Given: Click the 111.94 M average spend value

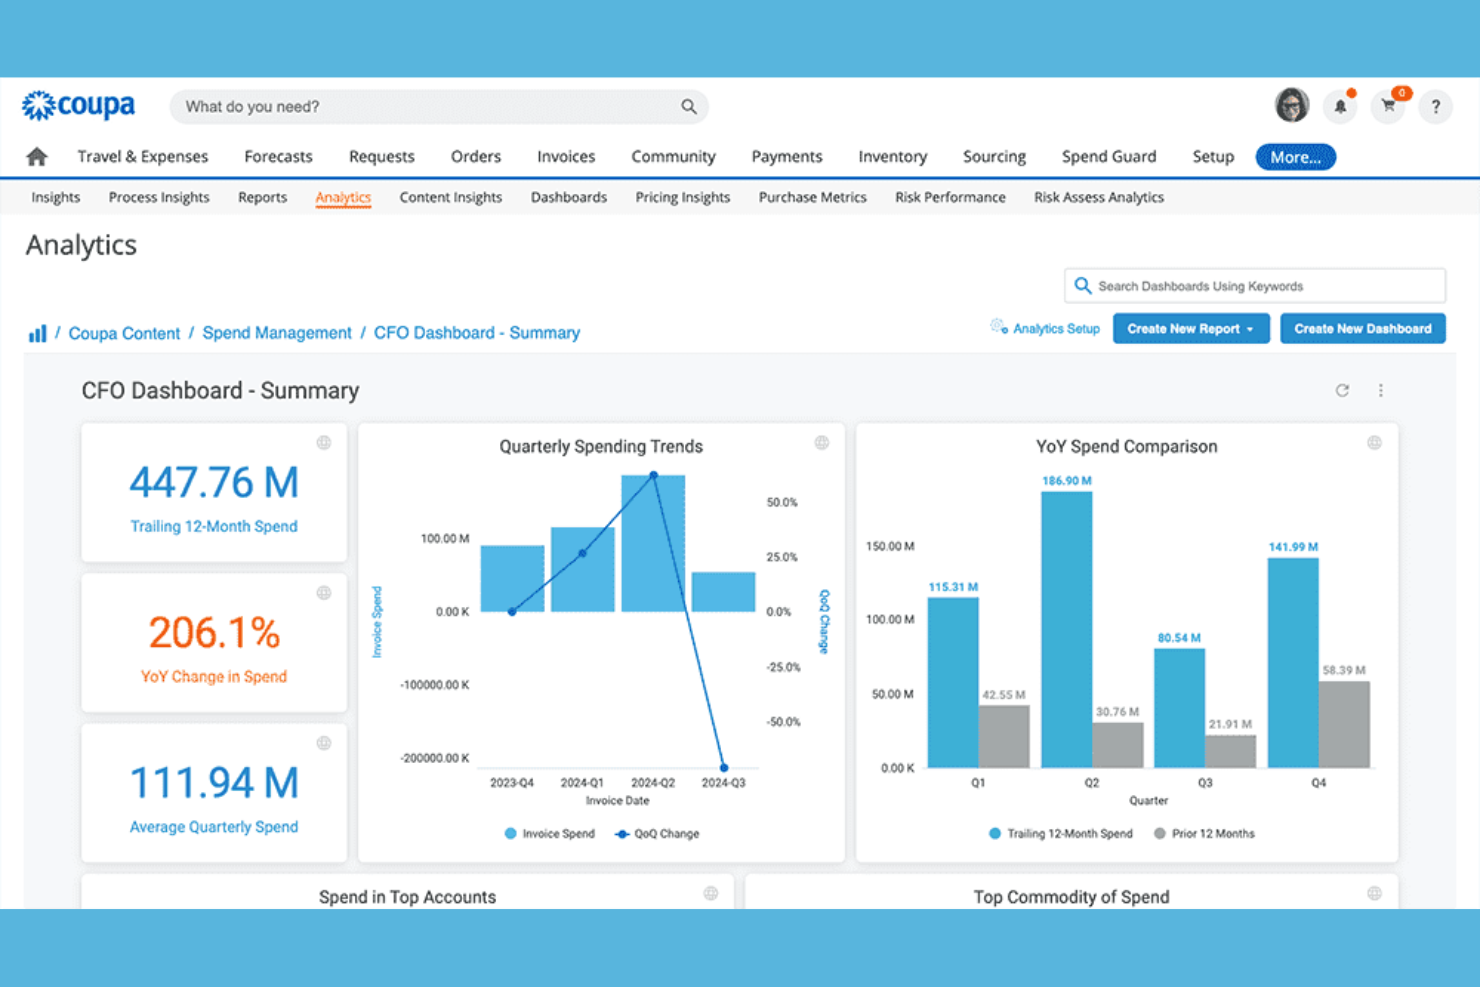Looking at the screenshot, I should click(x=214, y=783).
